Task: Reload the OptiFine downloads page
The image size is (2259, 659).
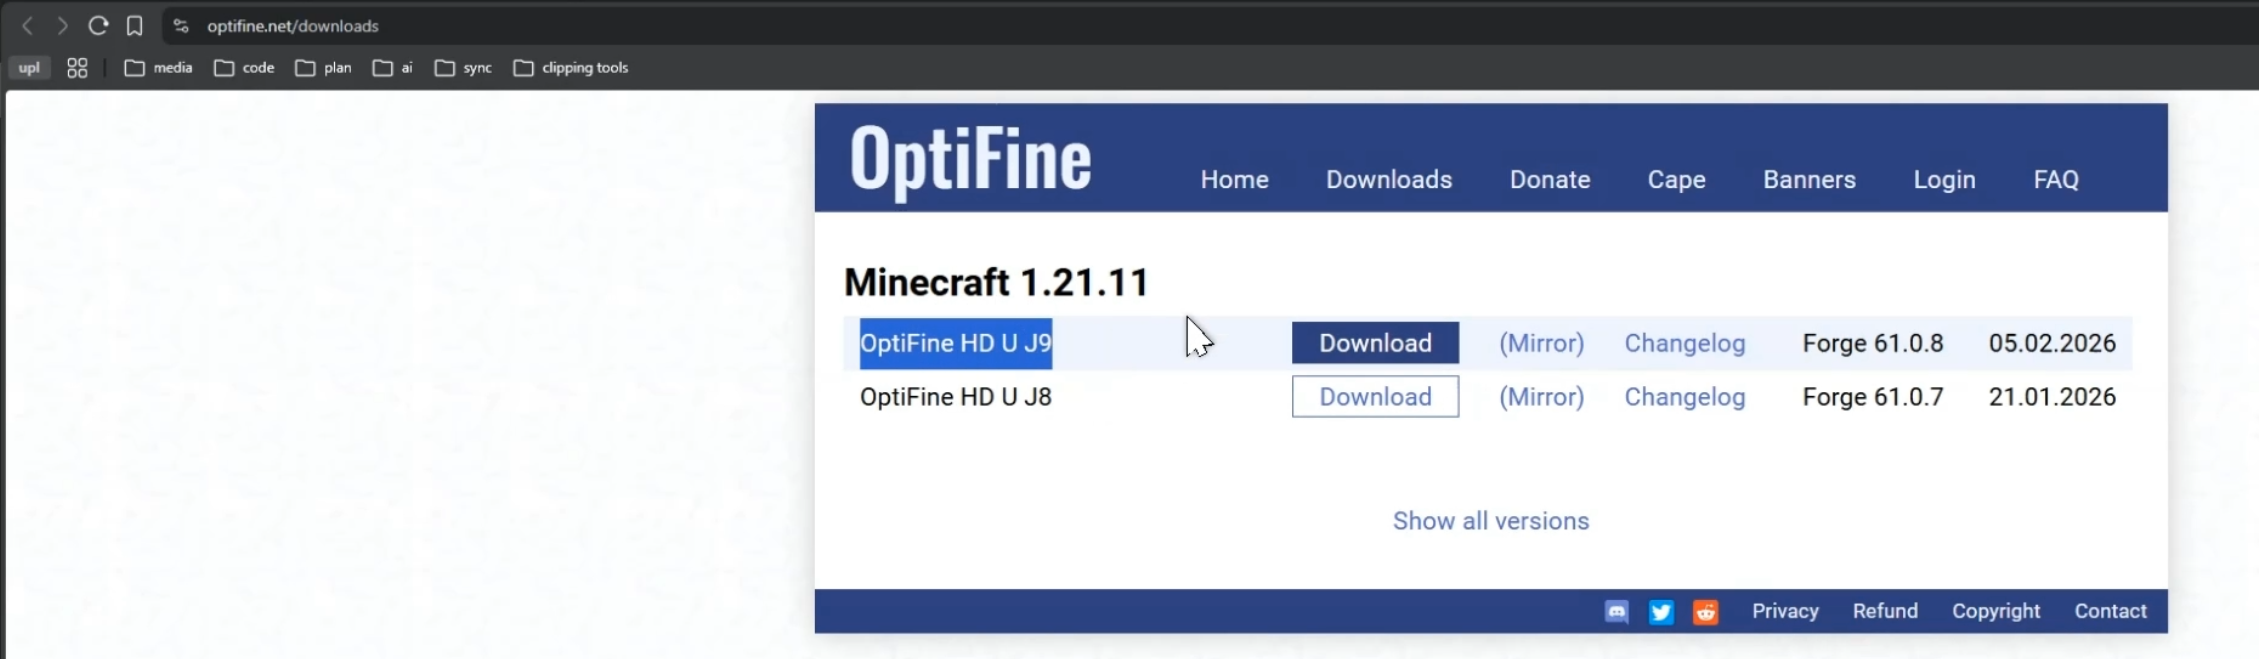Action: click(x=98, y=26)
